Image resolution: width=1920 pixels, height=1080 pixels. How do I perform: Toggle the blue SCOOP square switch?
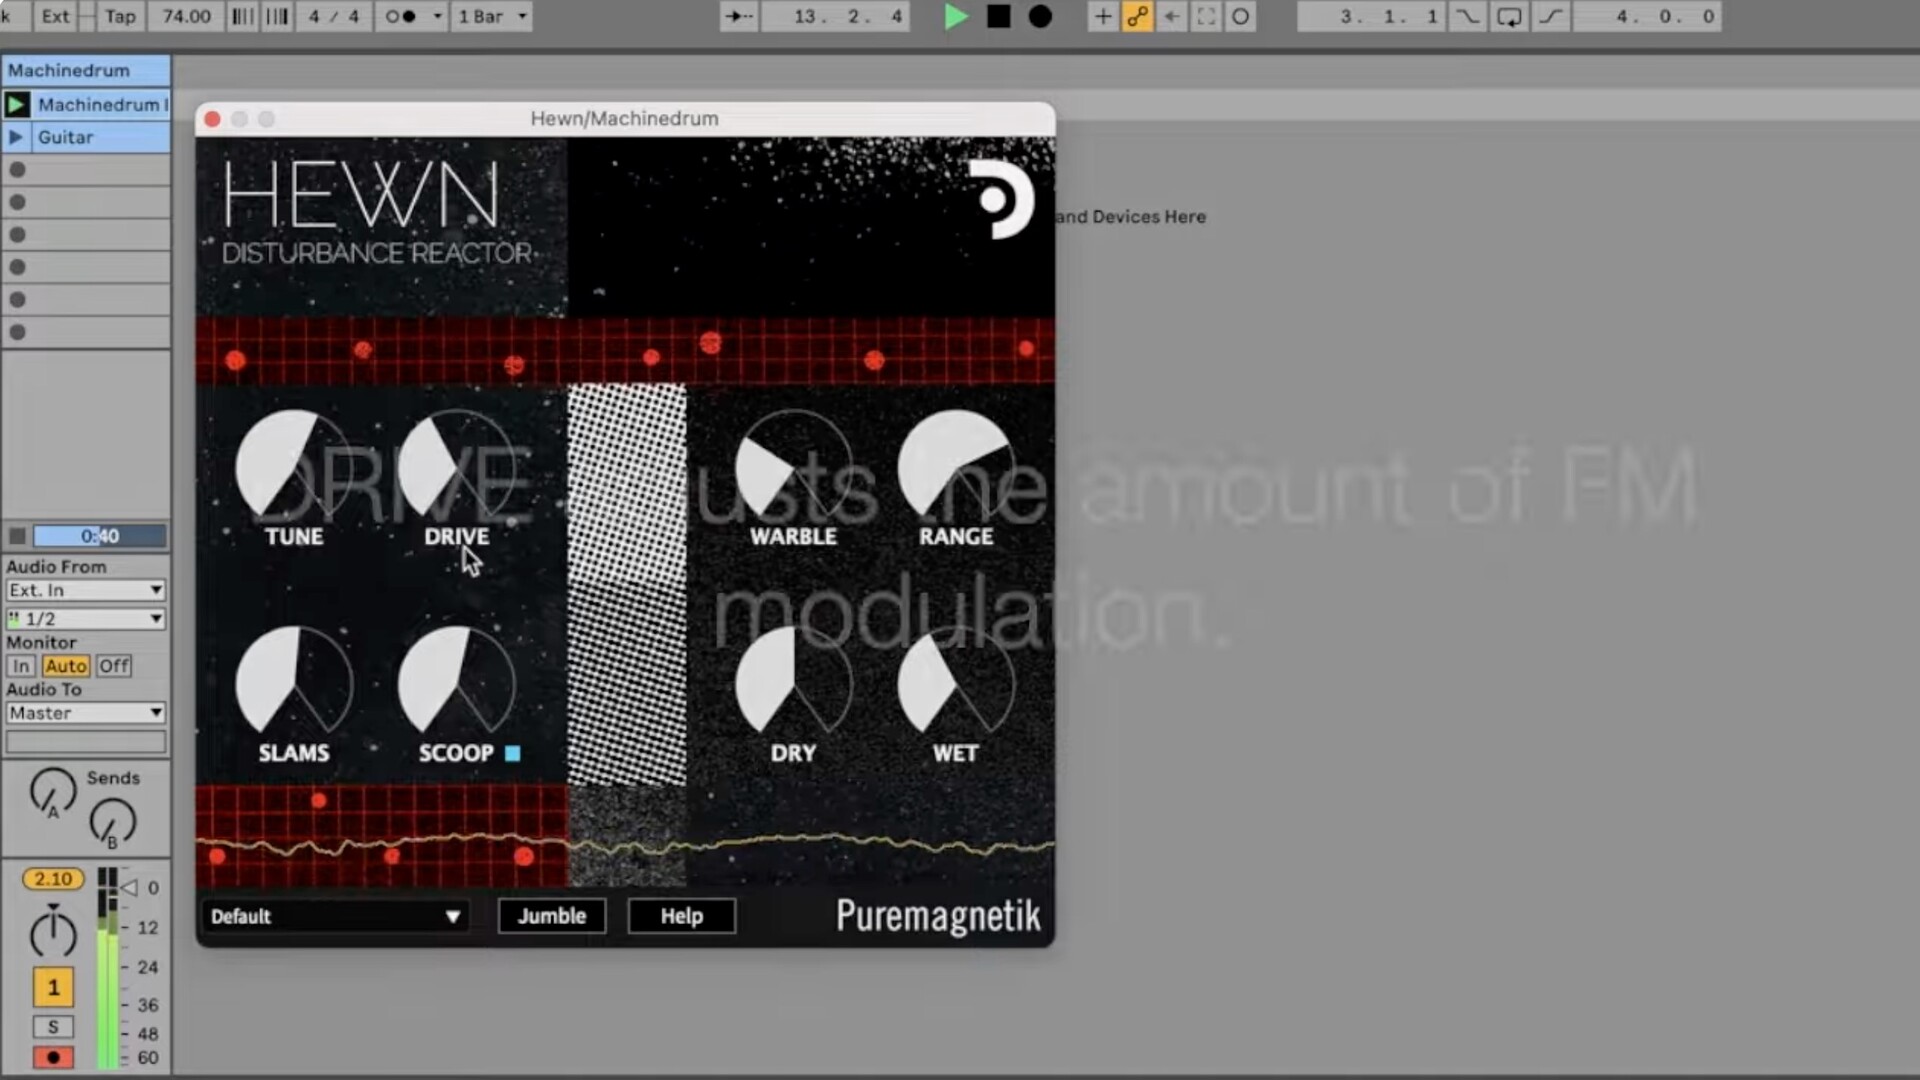point(513,754)
